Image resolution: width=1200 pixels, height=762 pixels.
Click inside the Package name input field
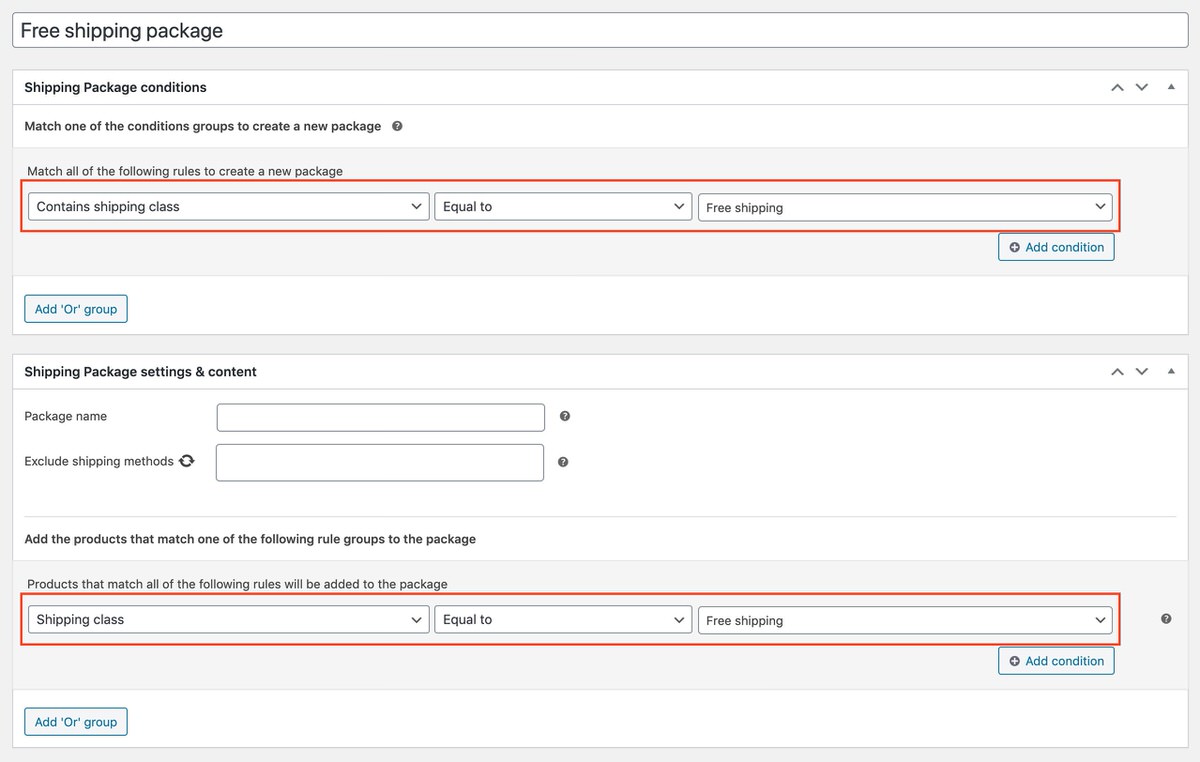380,416
